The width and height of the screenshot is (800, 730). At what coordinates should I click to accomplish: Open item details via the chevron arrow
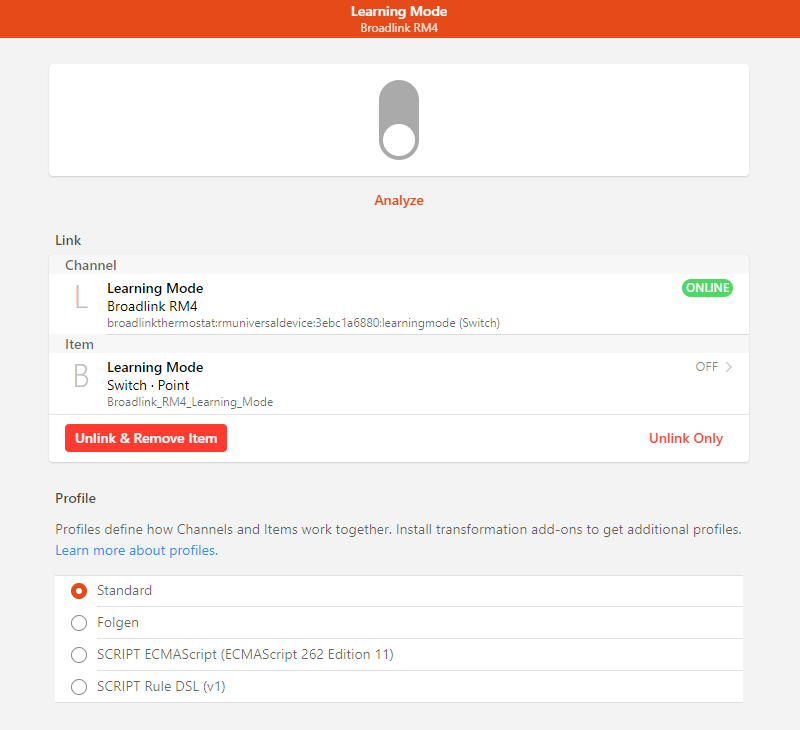pos(729,367)
